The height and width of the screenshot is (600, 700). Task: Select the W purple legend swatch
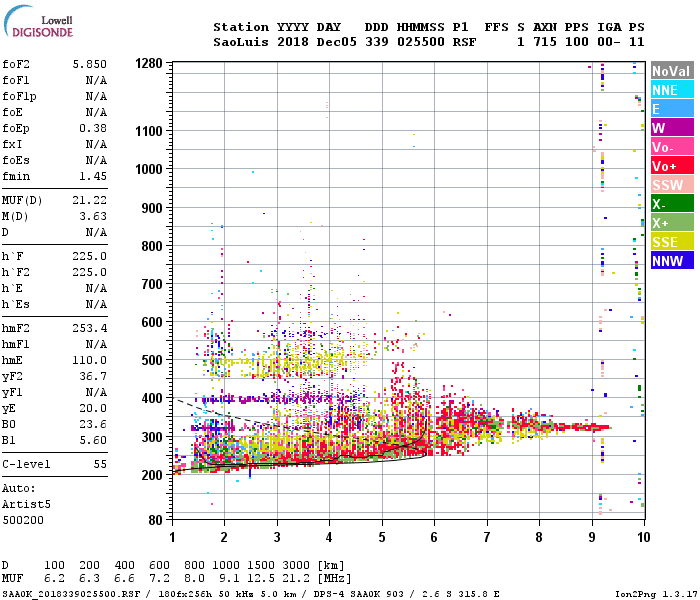click(672, 128)
